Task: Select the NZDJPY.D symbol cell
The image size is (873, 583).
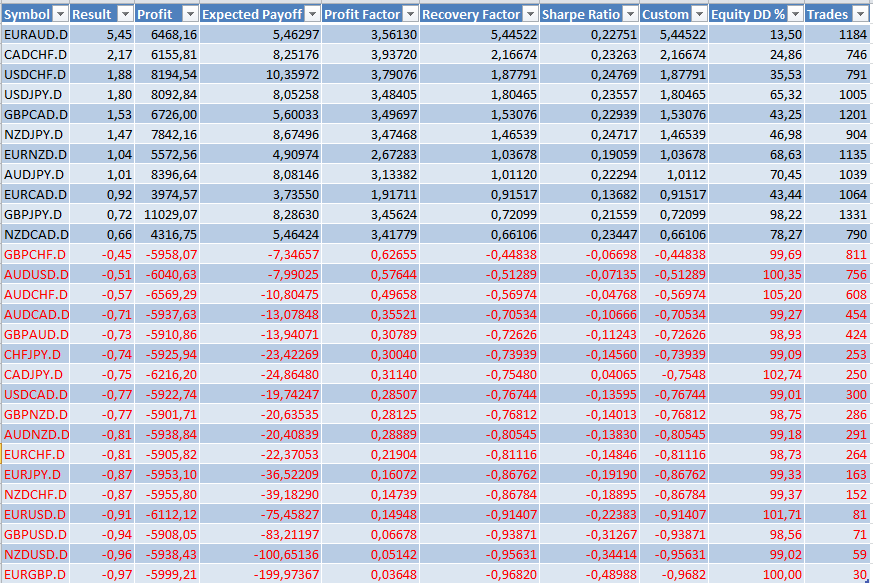Action: 35,135
